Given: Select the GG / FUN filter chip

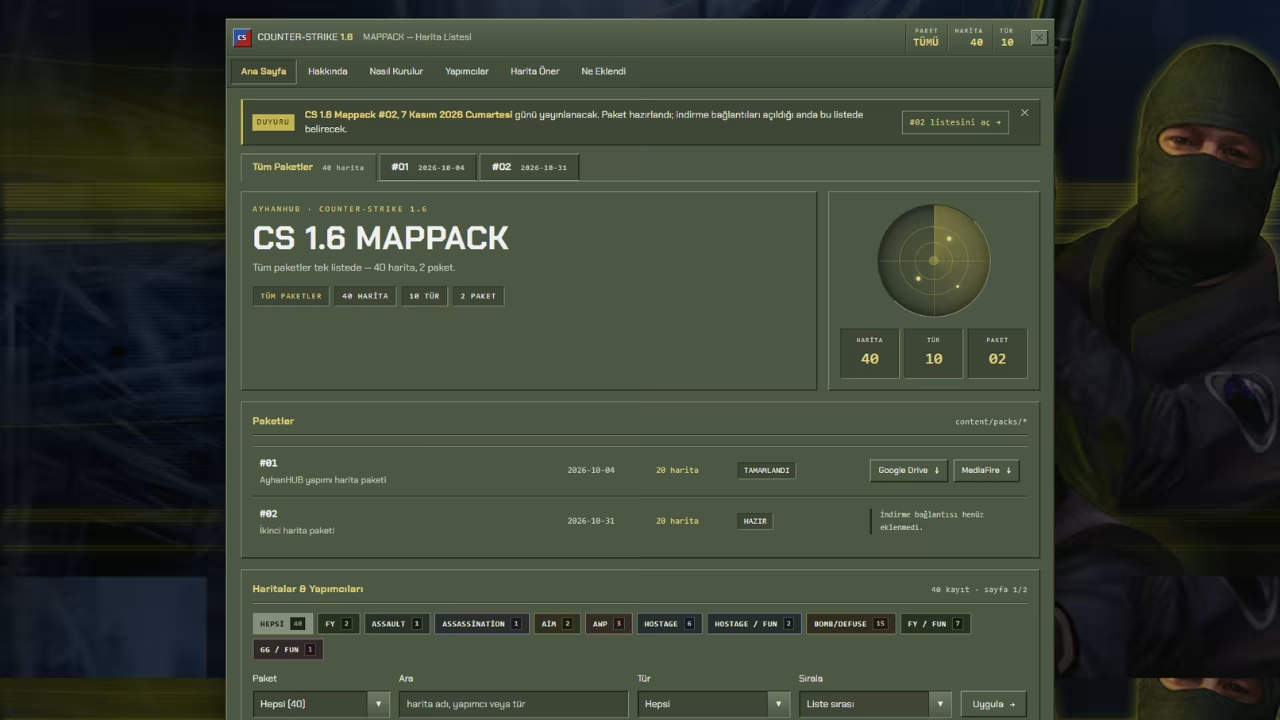Looking at the screenshot, I should [288, 649].
